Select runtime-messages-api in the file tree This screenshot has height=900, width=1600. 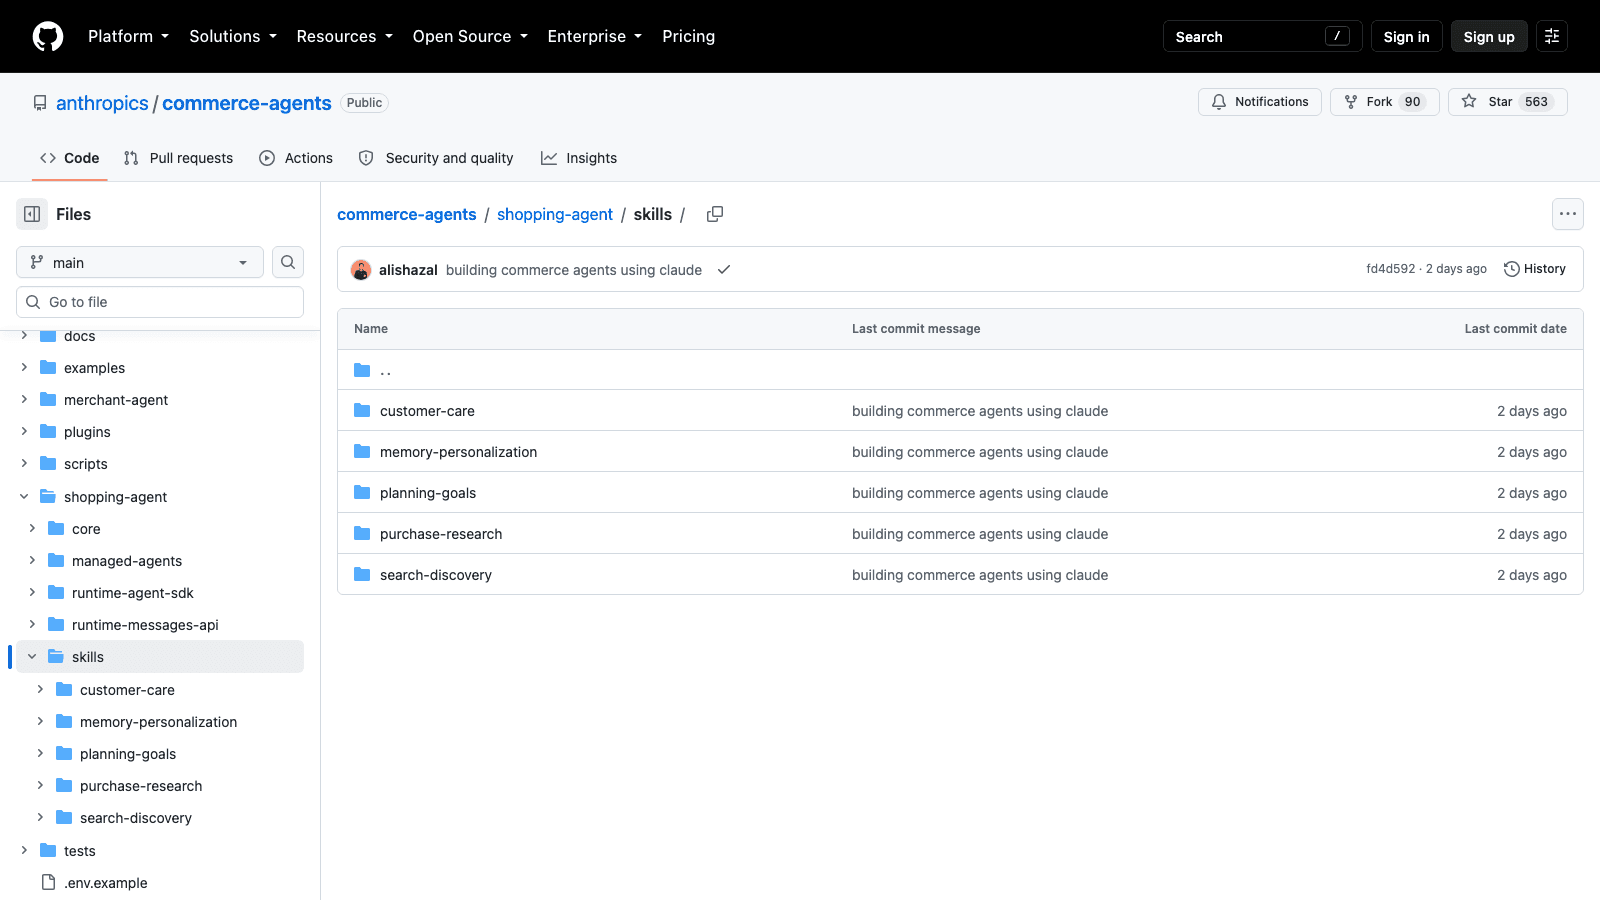tap(145, 625)
